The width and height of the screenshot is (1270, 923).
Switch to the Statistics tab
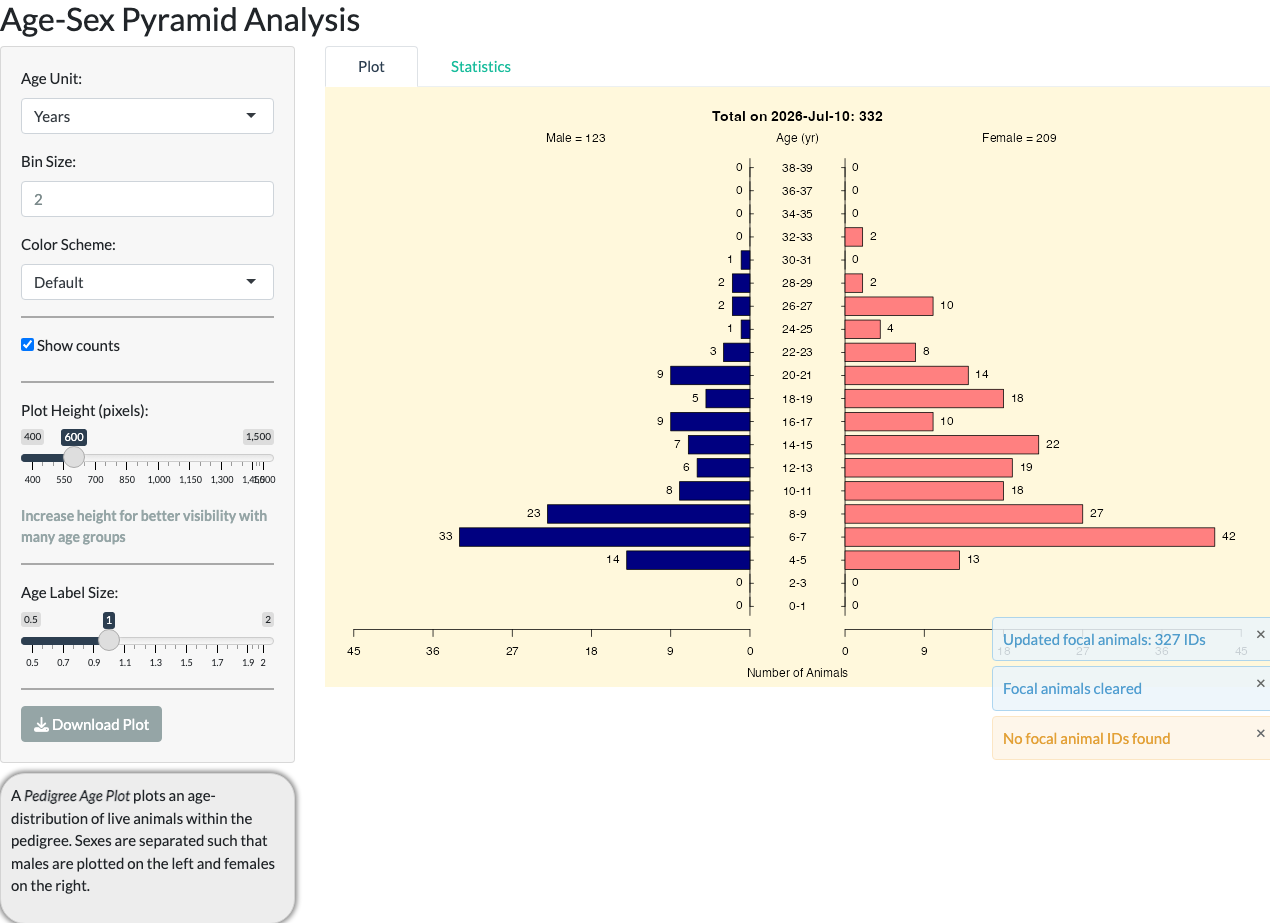[481, 67]
